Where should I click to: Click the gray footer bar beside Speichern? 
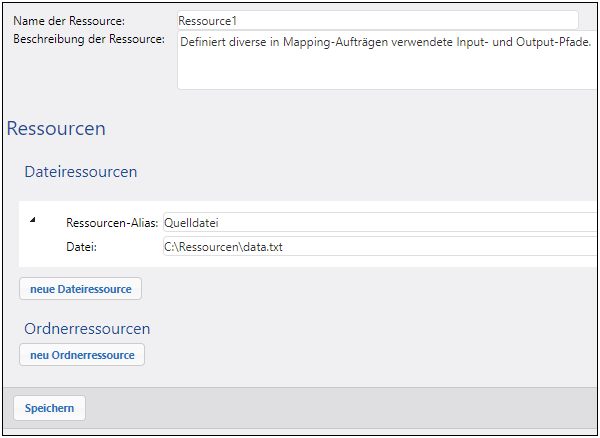click(x=340, y=408)
